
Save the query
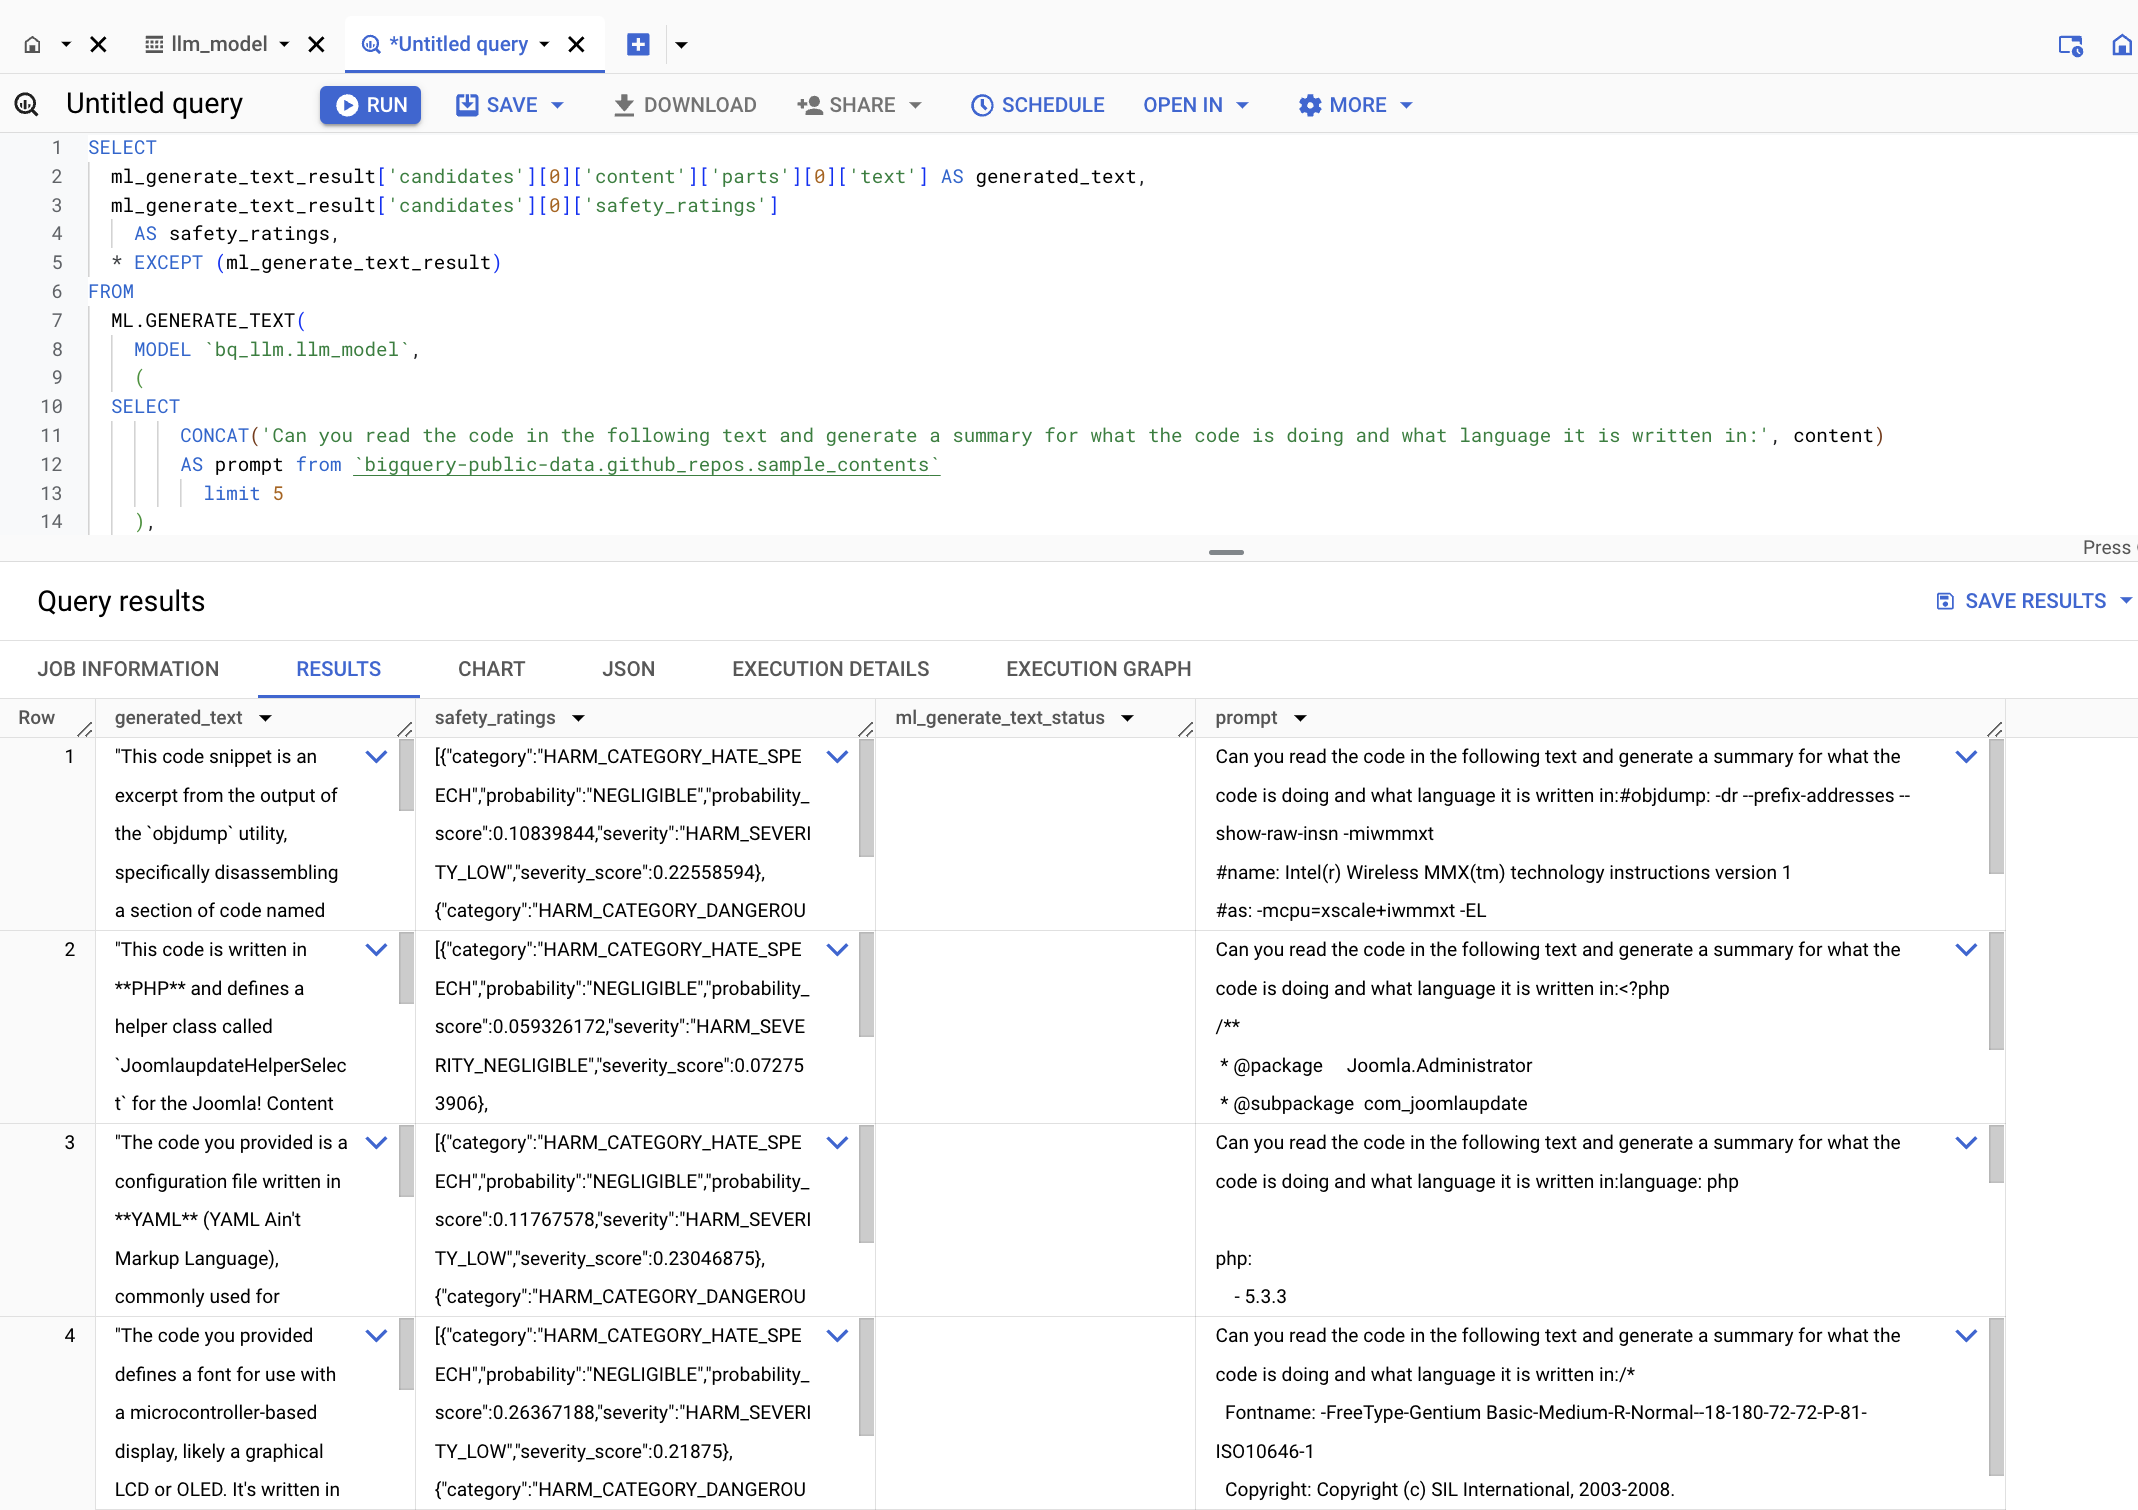pyautogui.click(x=497, y=105)
